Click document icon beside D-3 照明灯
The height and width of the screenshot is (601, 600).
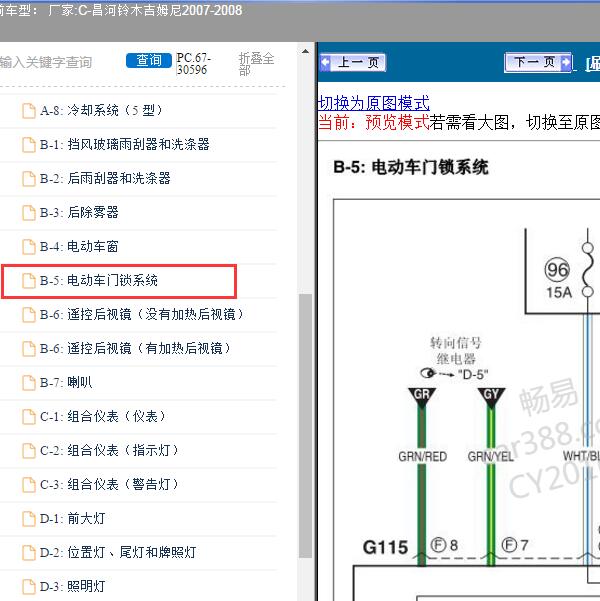point(29,587)
